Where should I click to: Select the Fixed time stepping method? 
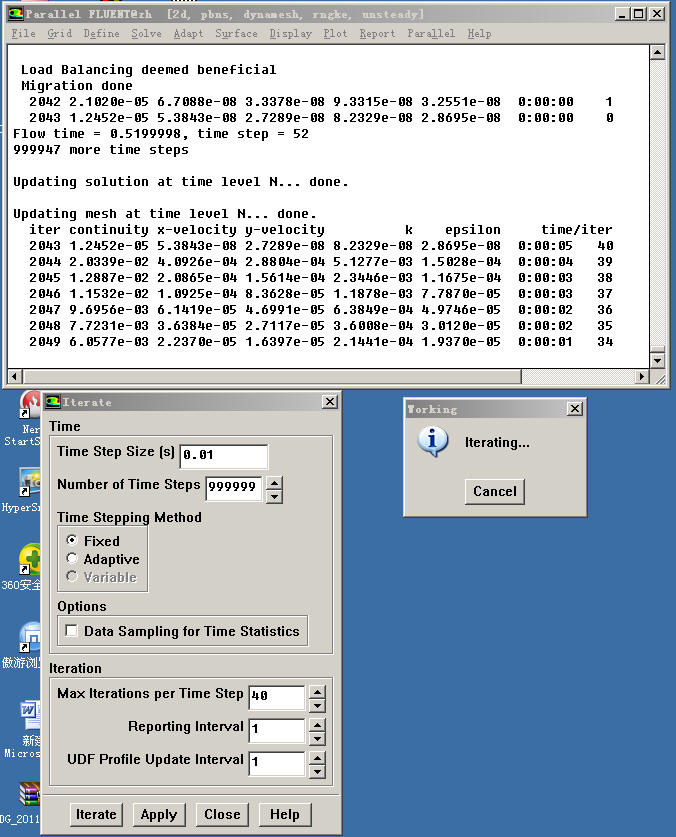[72, 541]
